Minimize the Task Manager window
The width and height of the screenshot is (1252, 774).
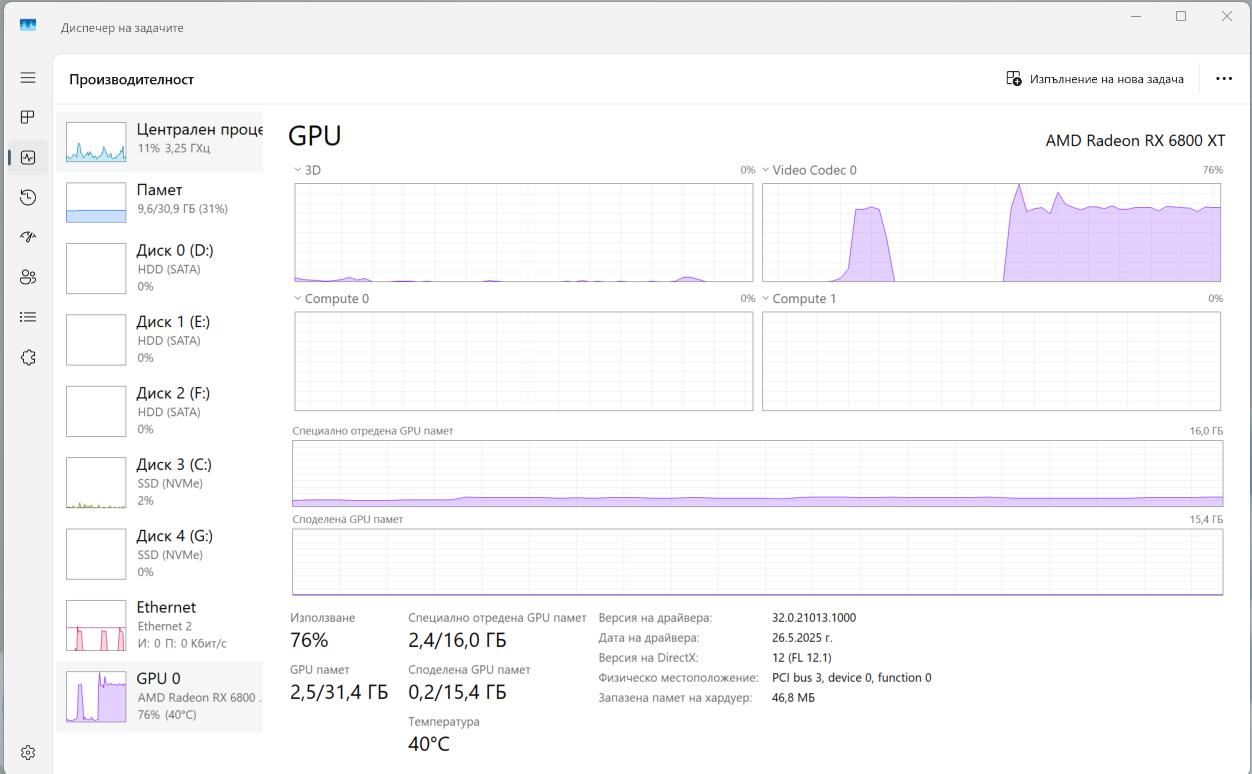1135,16
